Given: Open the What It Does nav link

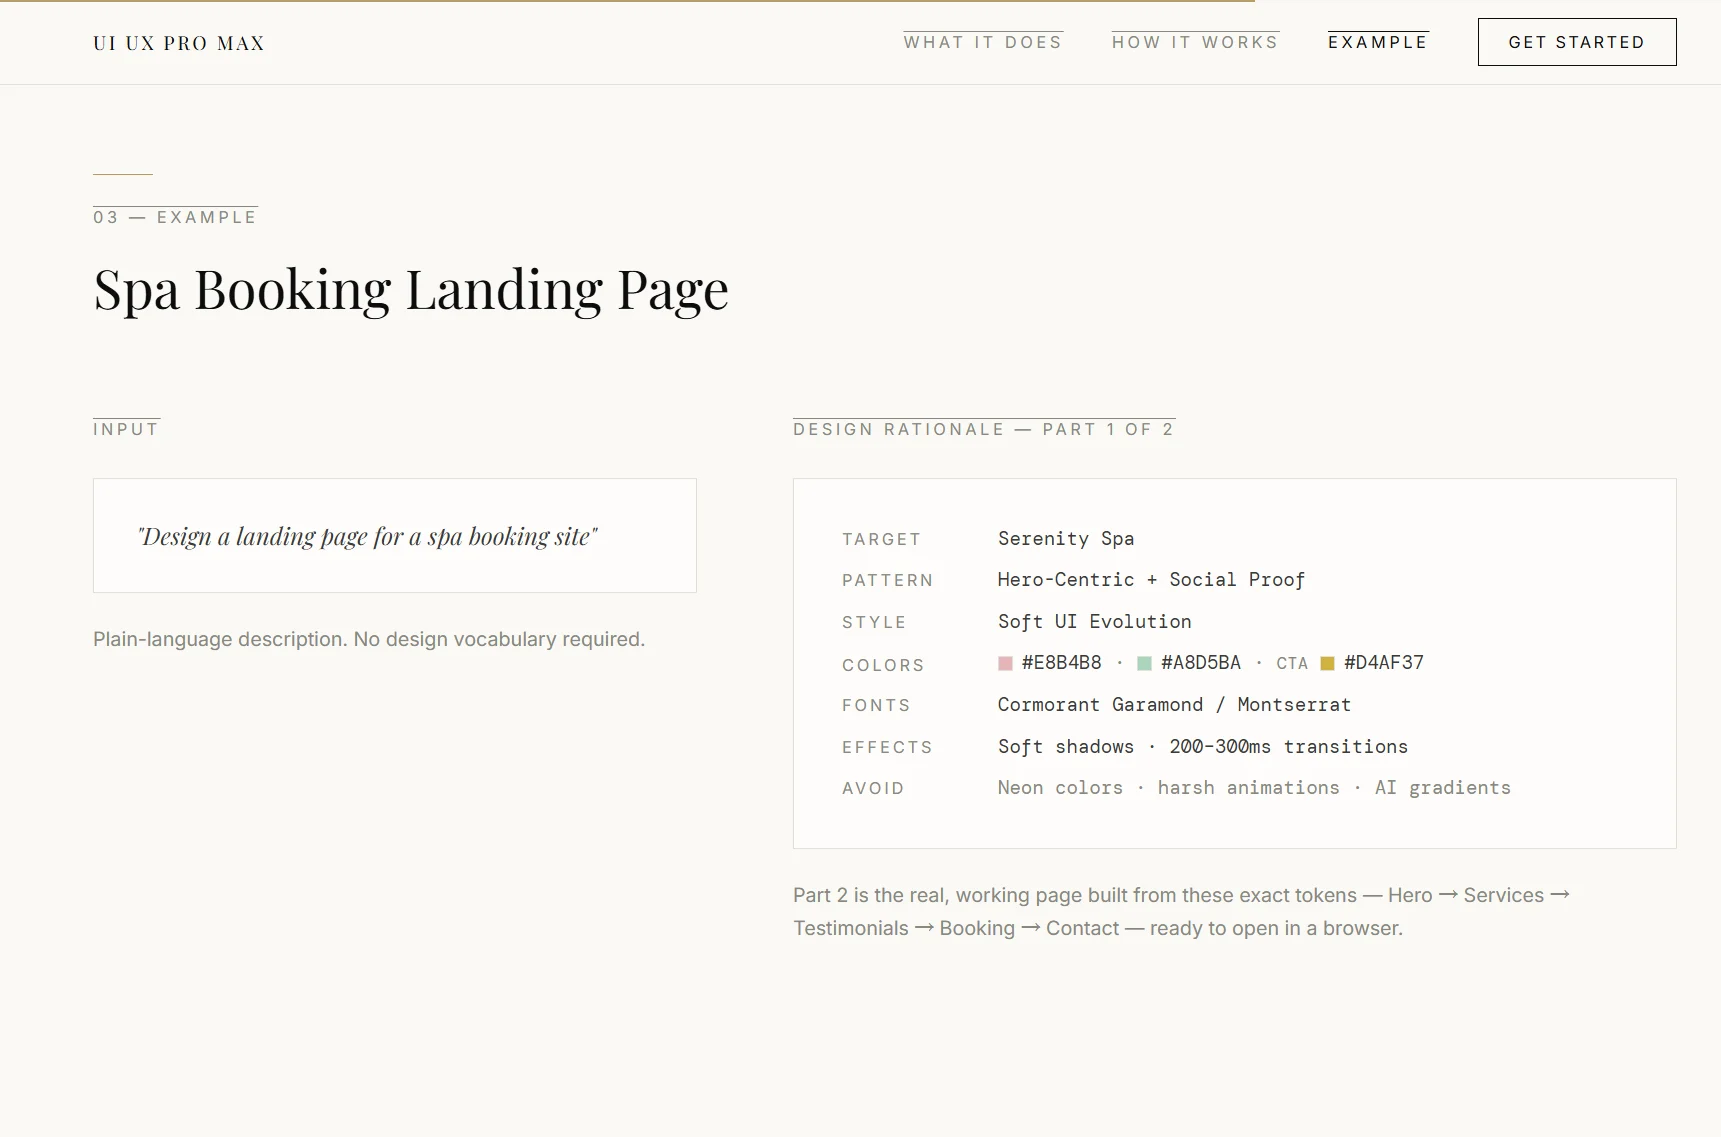Looking at the screenshot, I should (983, 42).
